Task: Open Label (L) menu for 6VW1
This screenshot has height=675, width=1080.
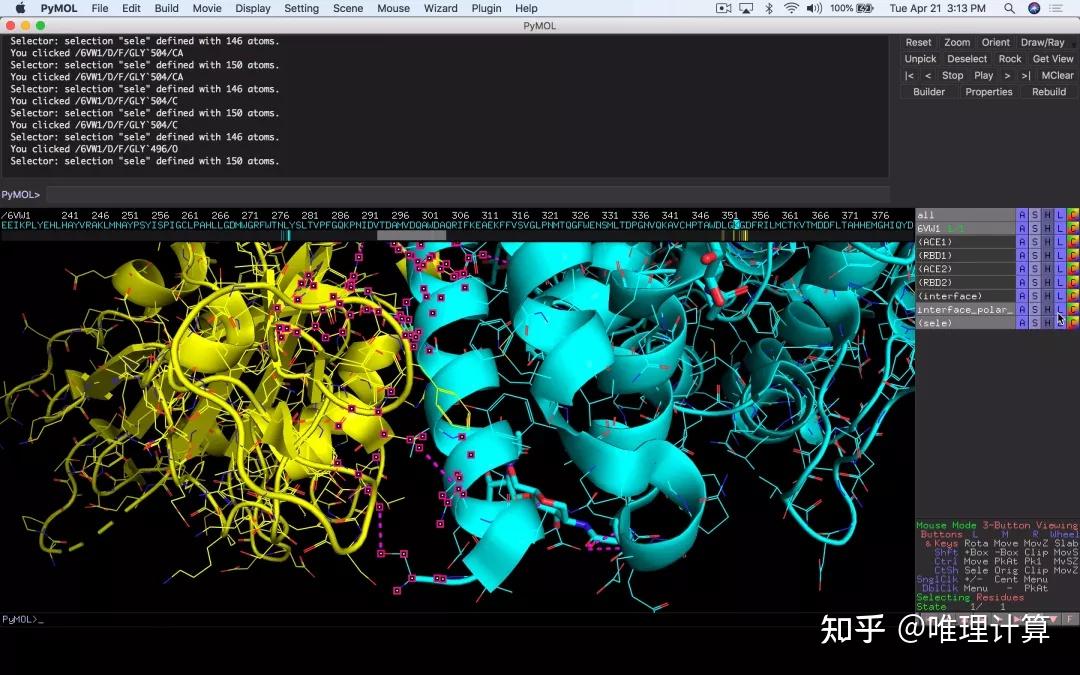Action: point(1060,229)
